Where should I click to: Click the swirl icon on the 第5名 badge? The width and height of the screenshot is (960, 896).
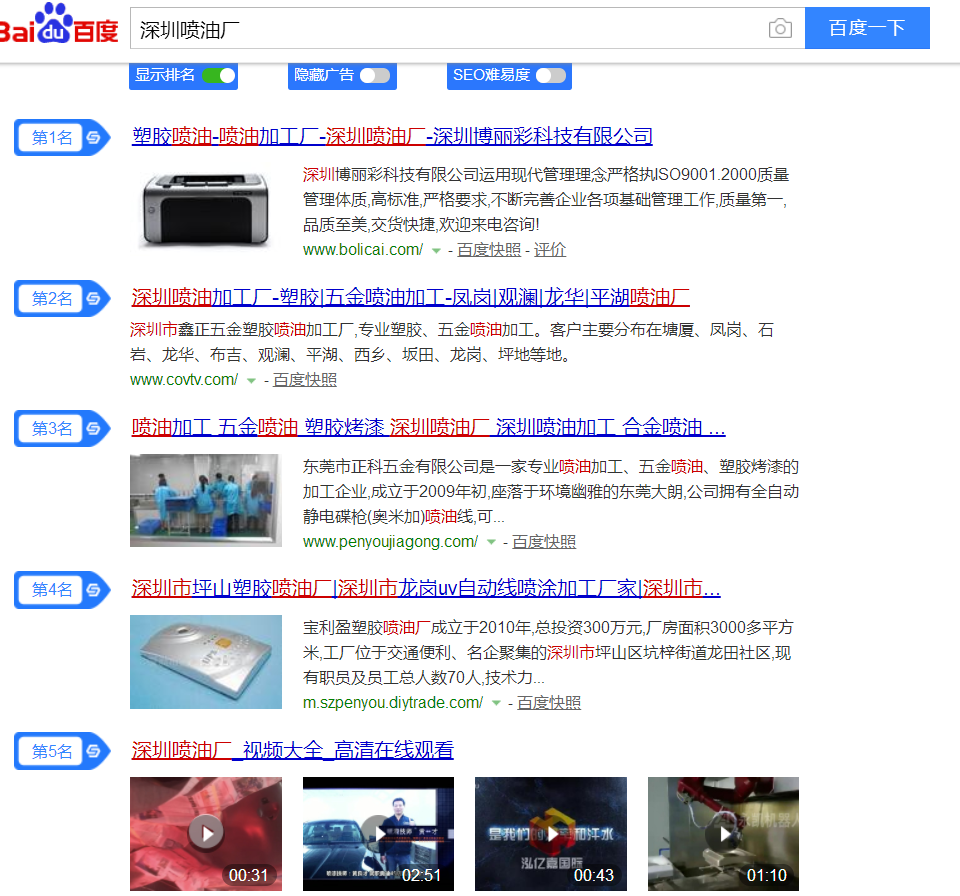click(x=93, y=750)
